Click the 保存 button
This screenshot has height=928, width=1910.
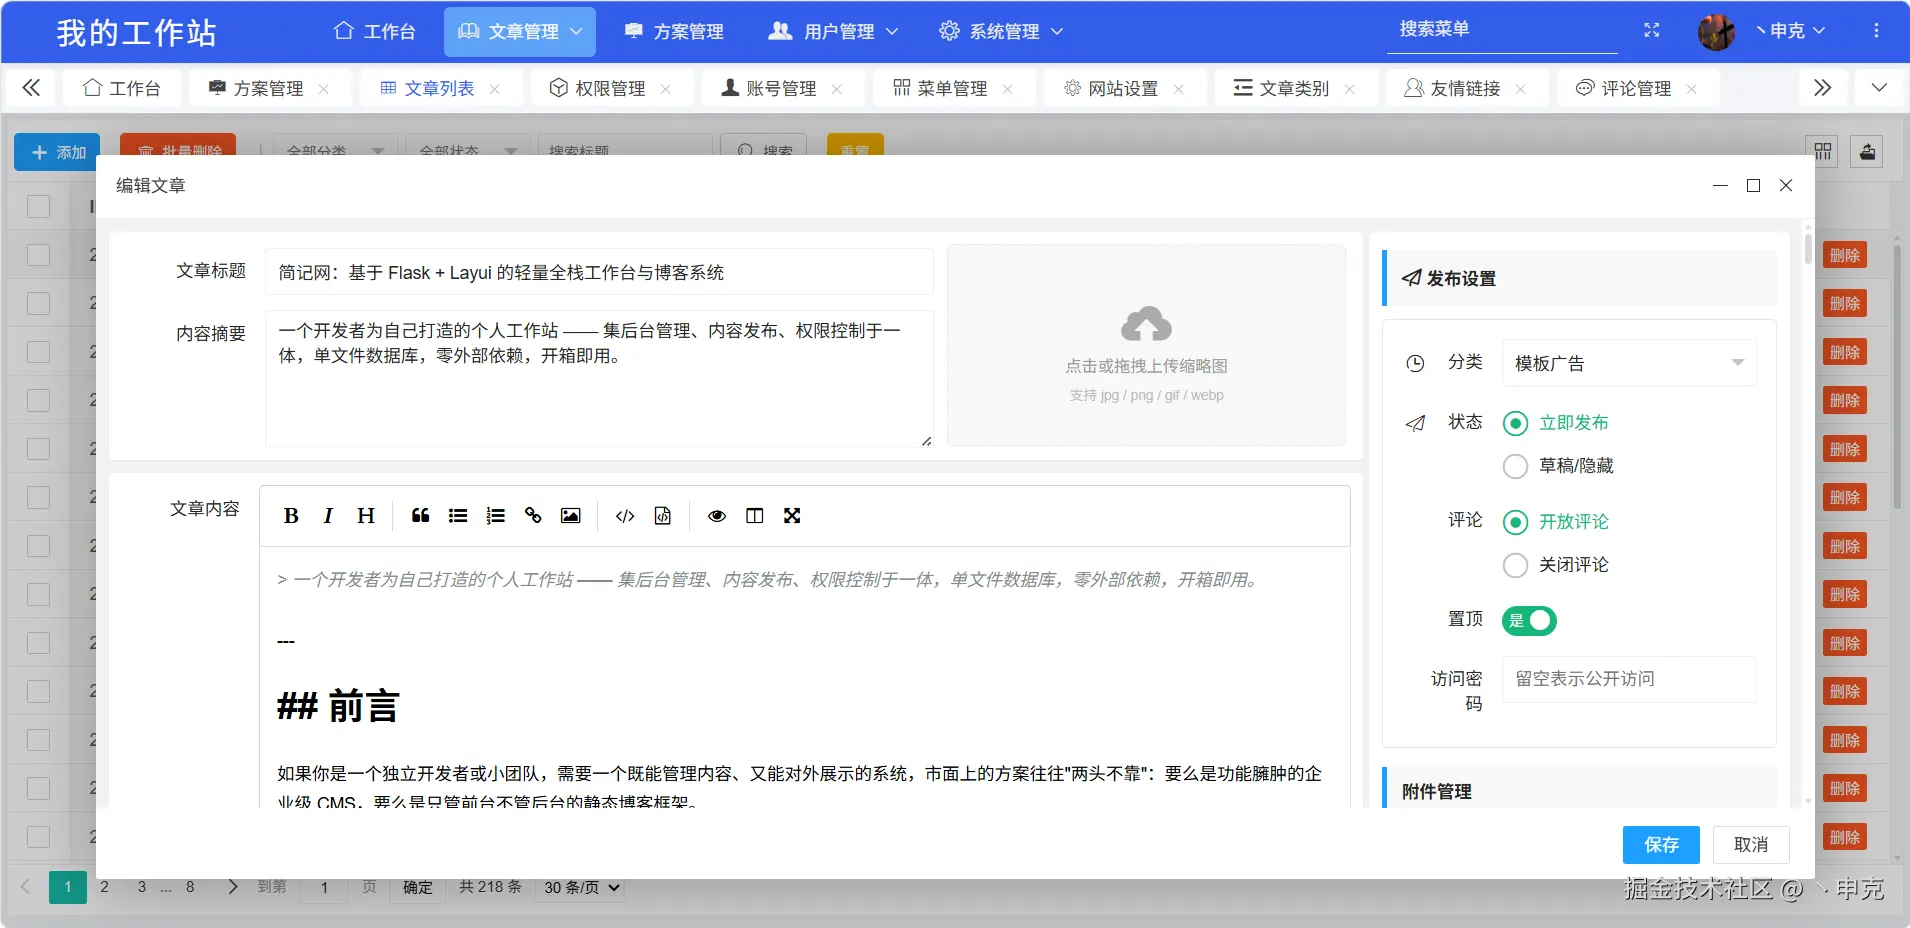[x=1661, y=845]
